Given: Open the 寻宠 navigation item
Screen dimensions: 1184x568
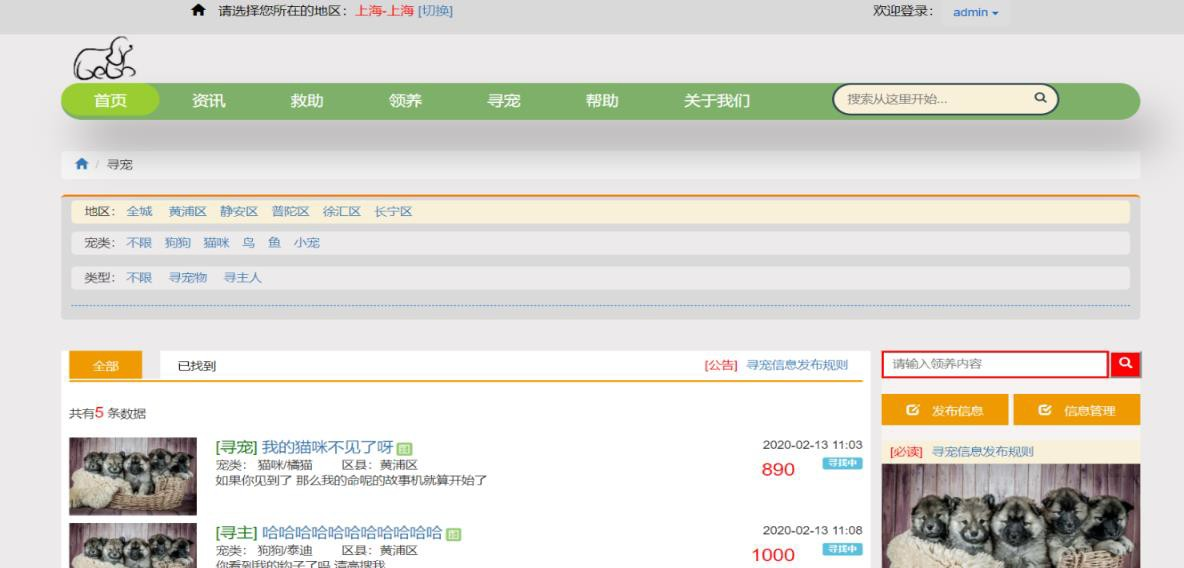Looking at the screenshot, I should [504, 100].
